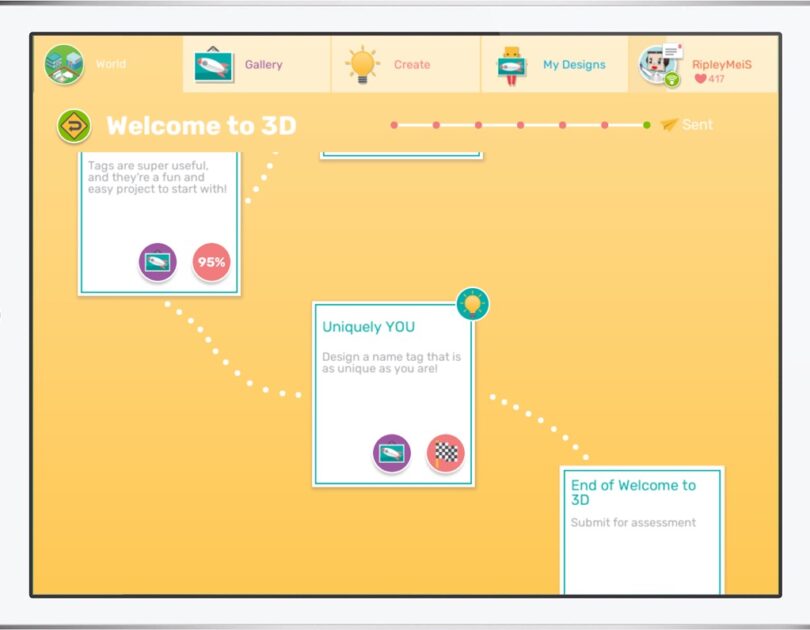The height and width of the screenshot is (630, 810).
Task: Click the green back arrow icon
Action: click(74, 126)
